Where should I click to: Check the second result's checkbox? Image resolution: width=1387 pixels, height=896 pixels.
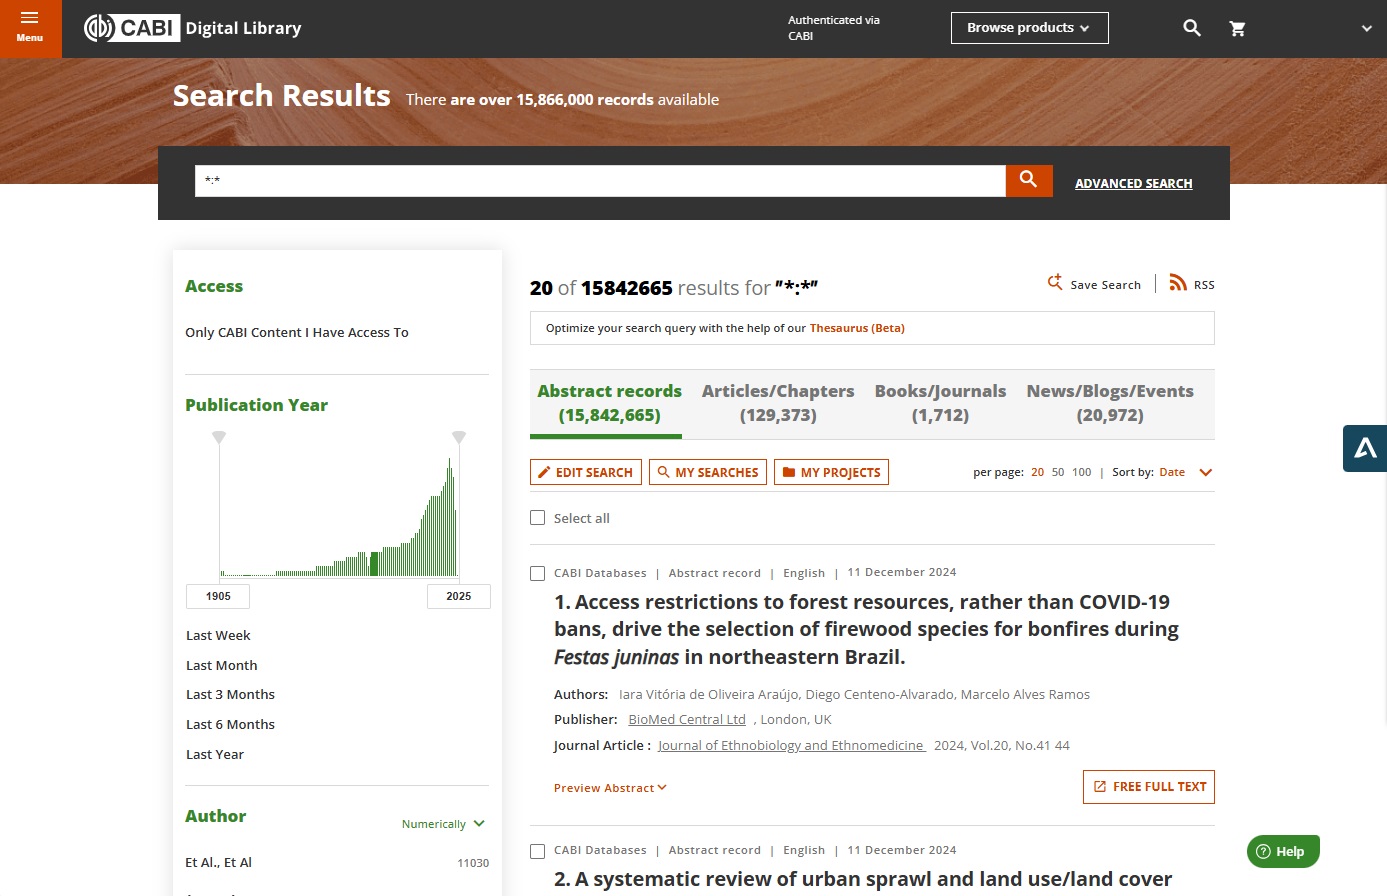click(x=538, y=851)
